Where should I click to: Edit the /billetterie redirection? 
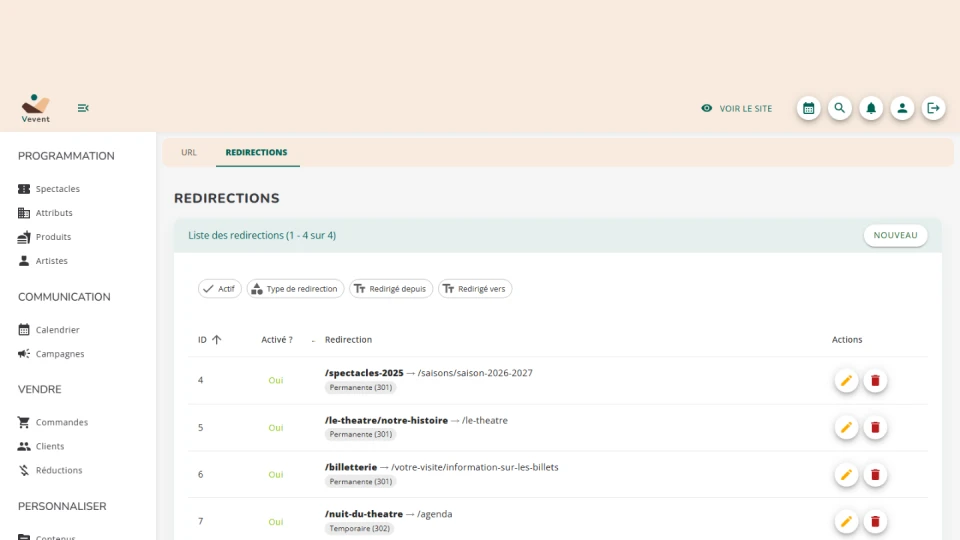click(x=846, y=475)
